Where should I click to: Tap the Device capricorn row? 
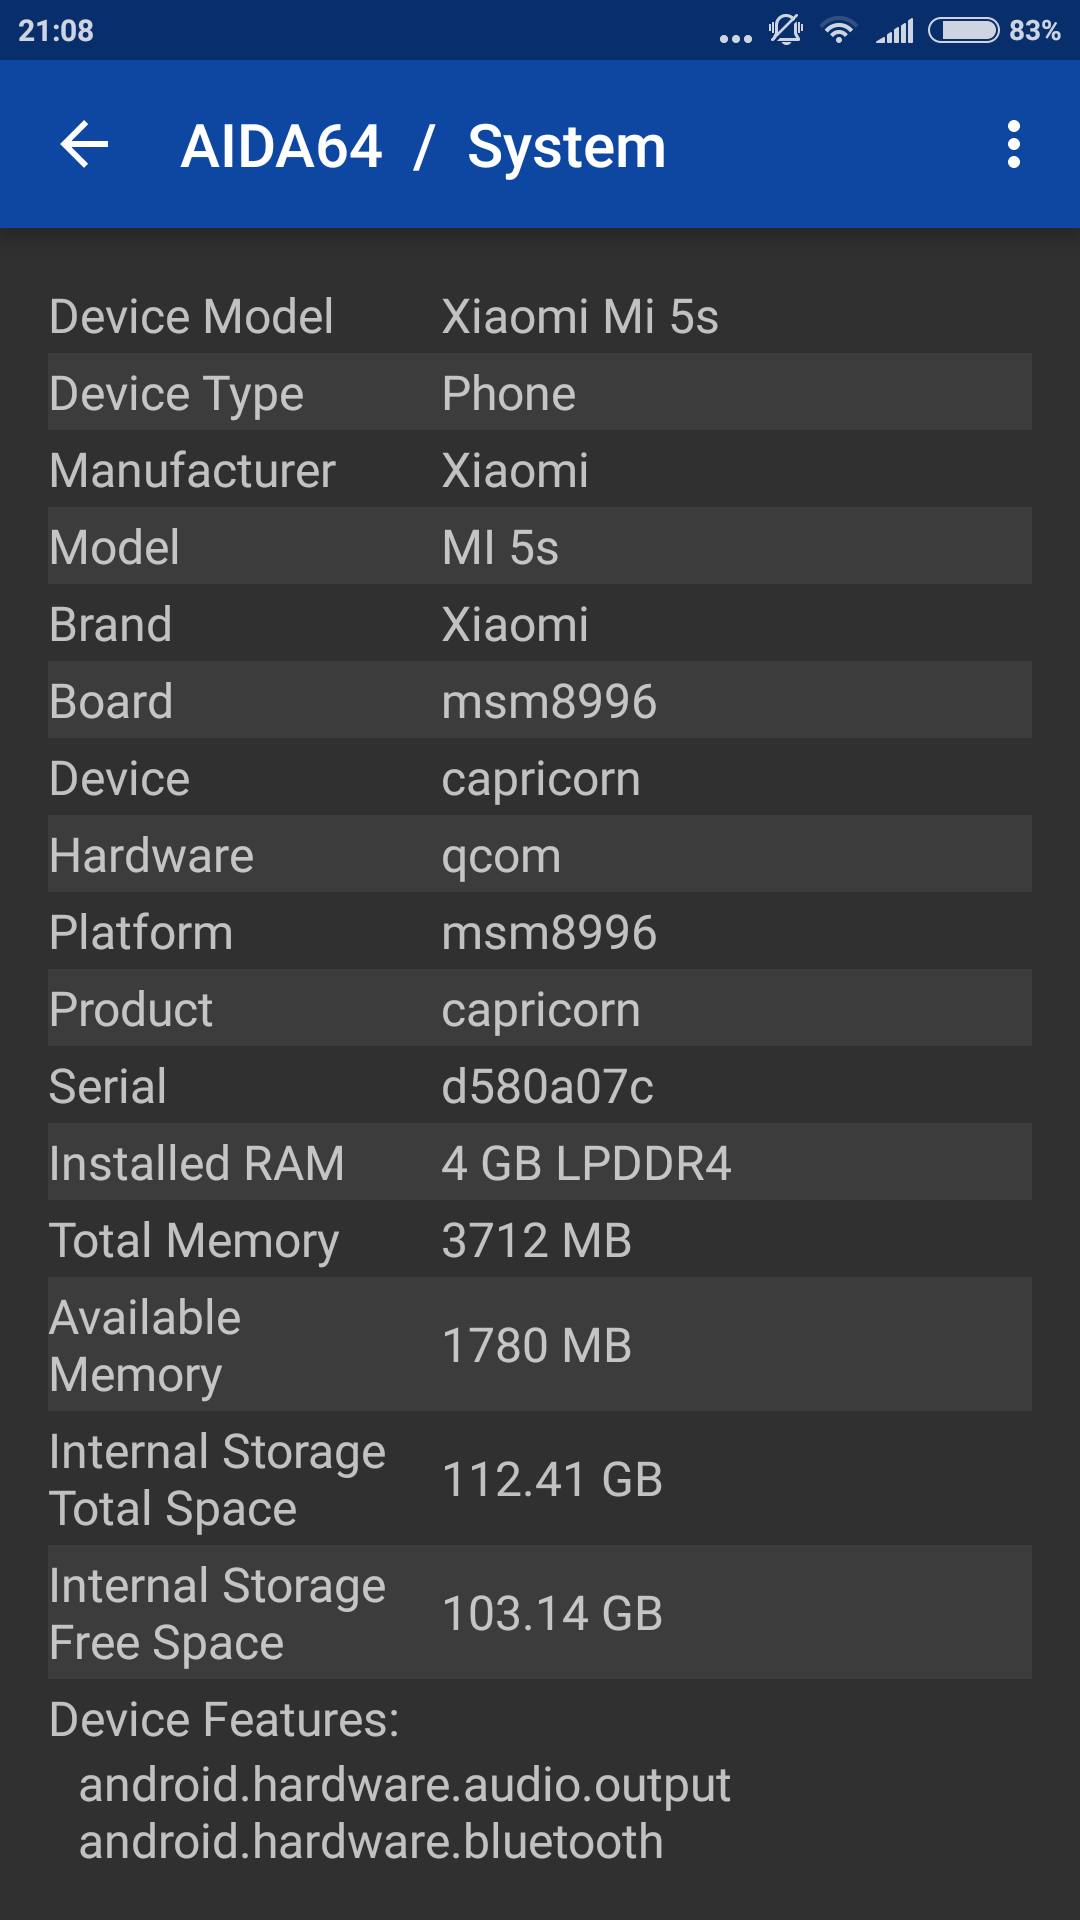540,777
